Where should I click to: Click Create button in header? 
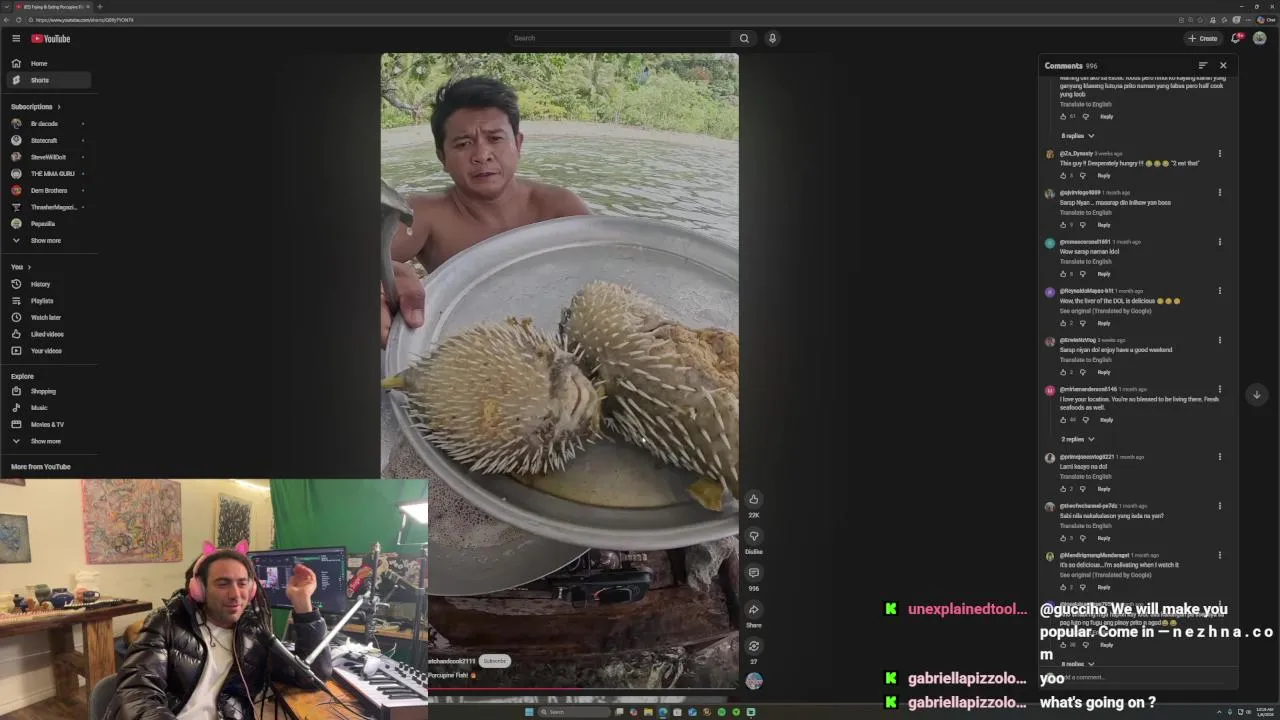(x=1203, y=38)
